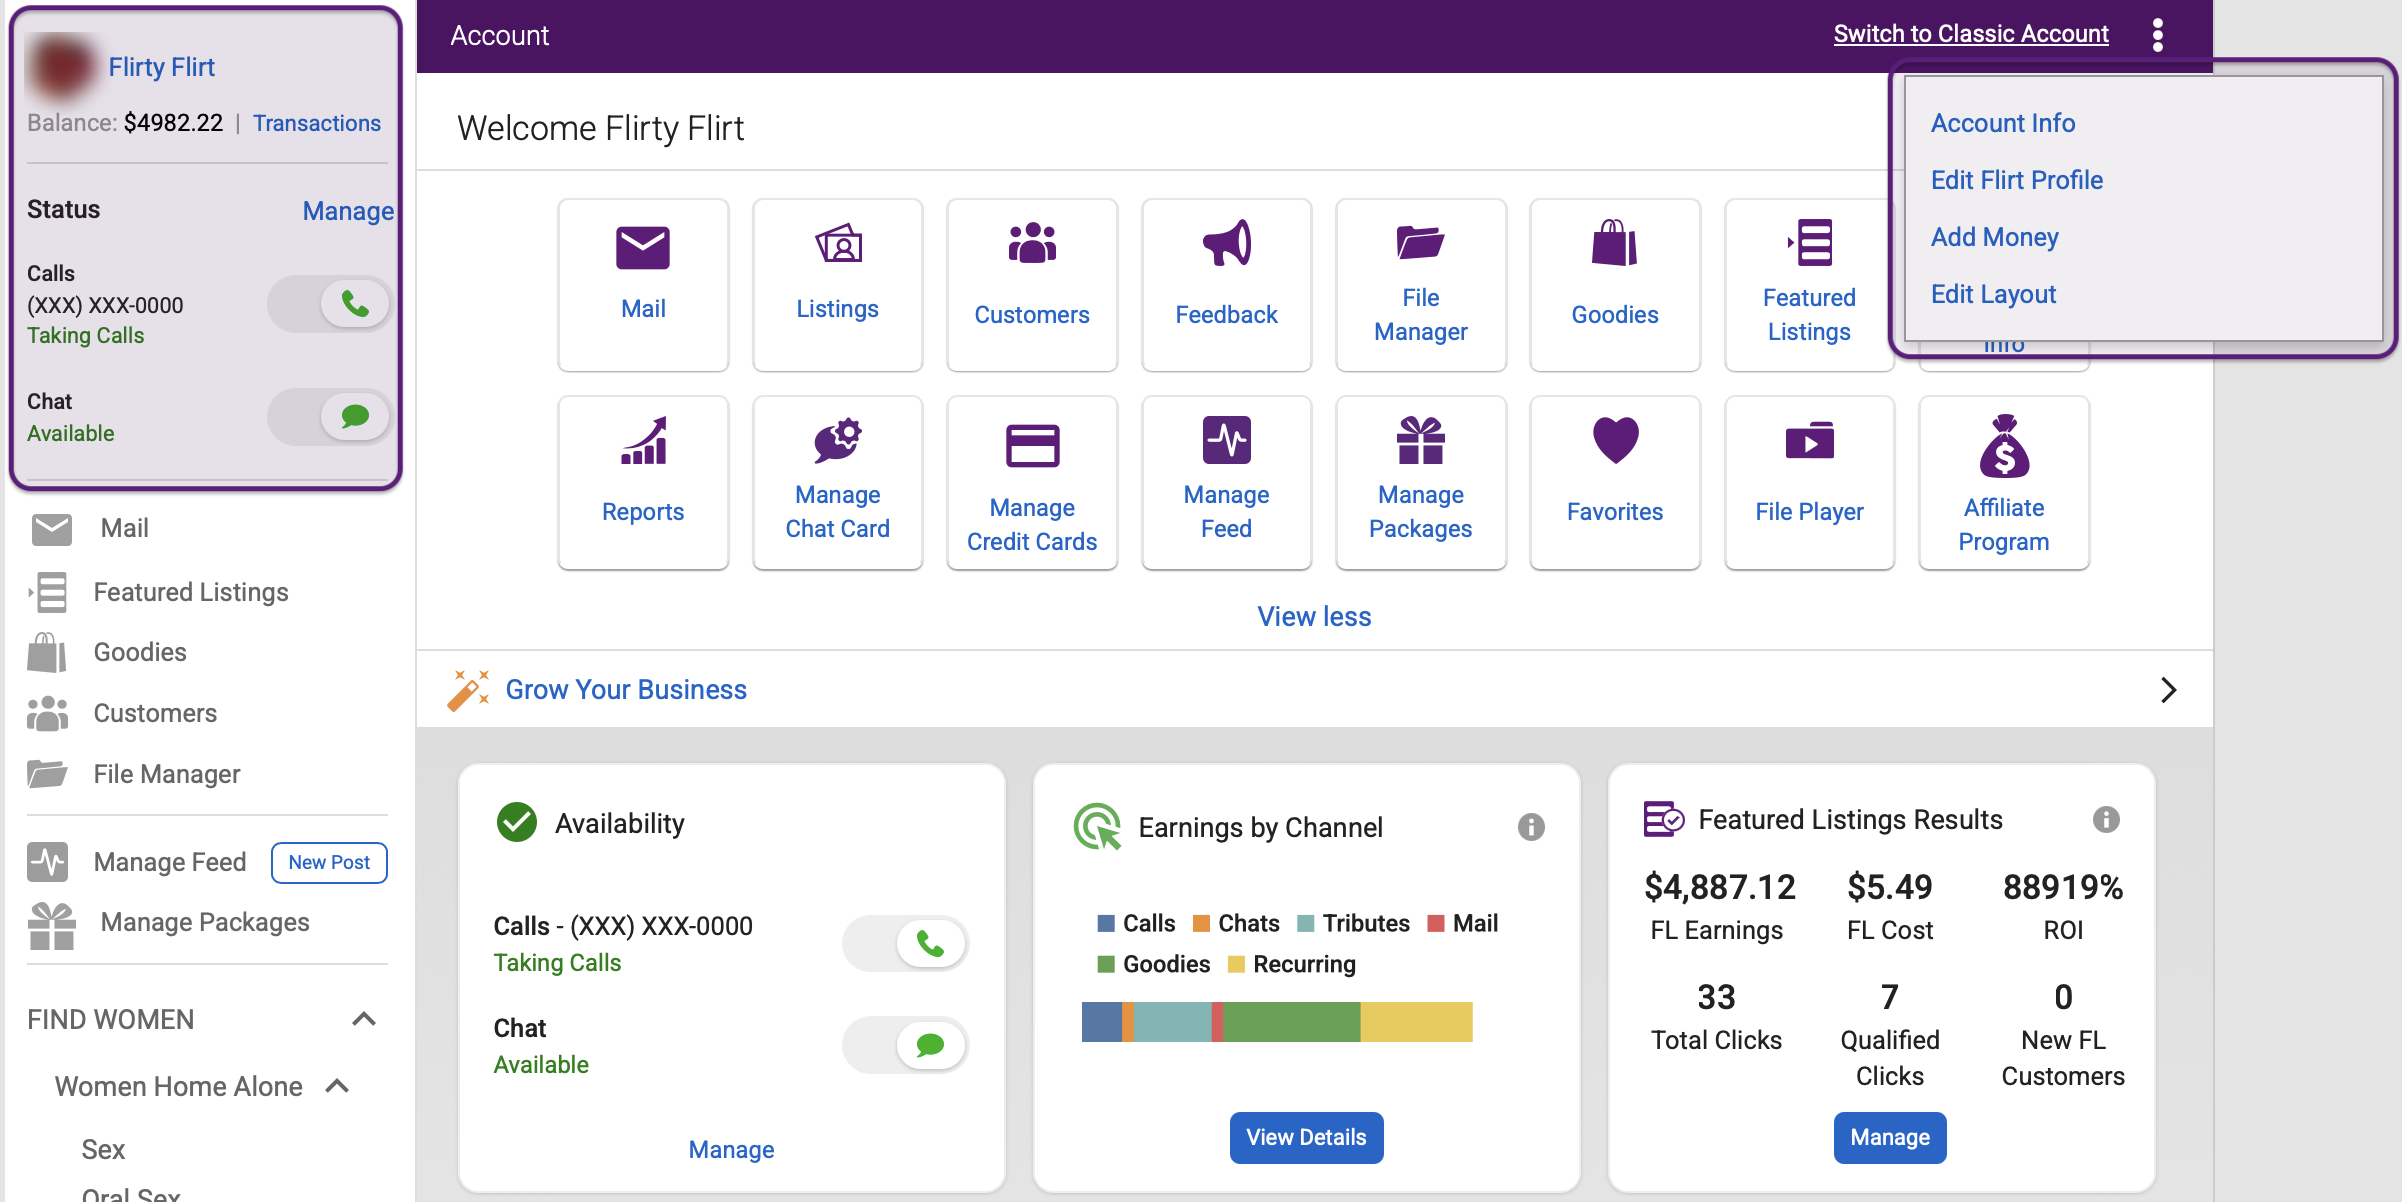Toggle the sidebar Chat availability switch
Viewport: 2402px width, 1202px height.
pyautogui.click(x=329, y=417)
